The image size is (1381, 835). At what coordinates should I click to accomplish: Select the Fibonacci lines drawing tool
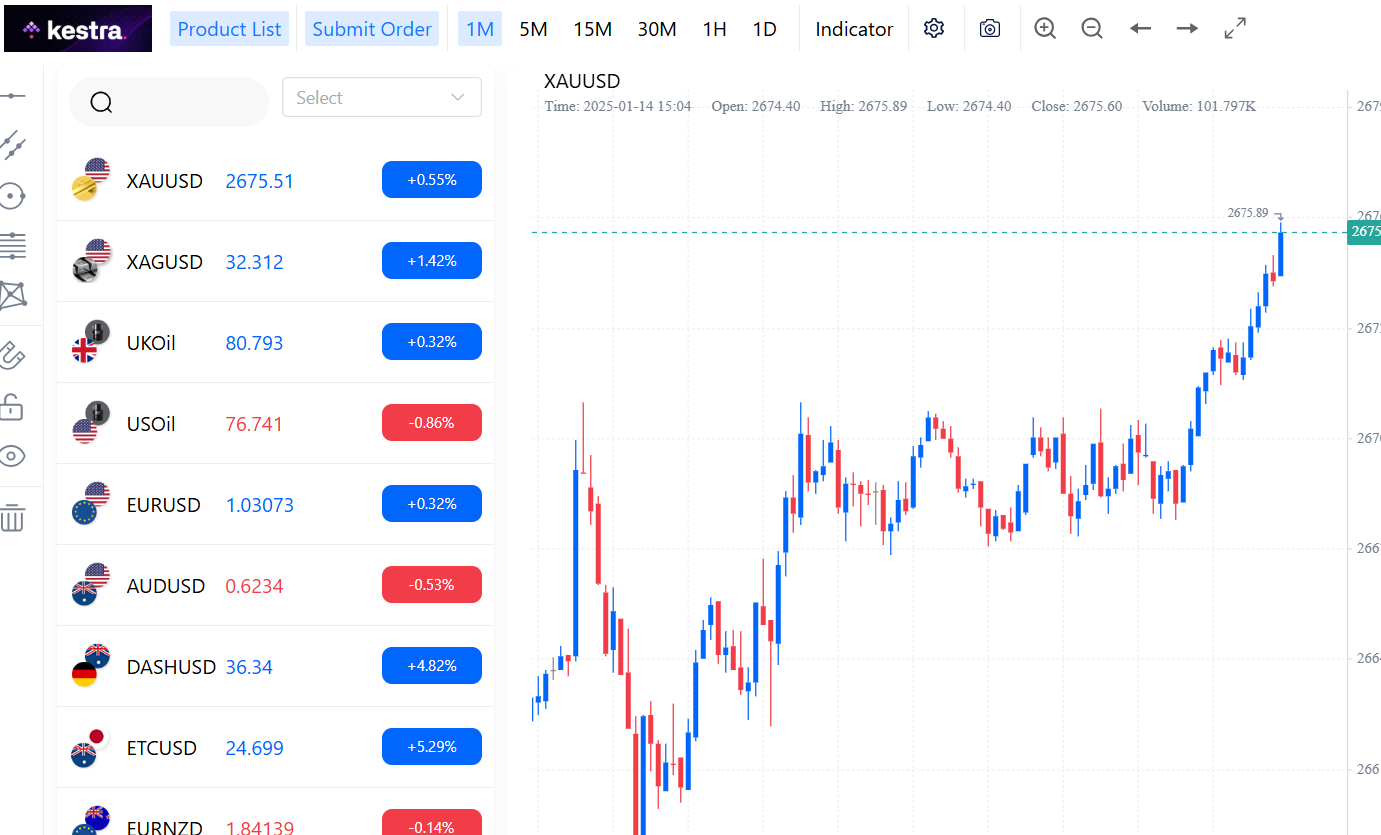click(x=13, y=244)
